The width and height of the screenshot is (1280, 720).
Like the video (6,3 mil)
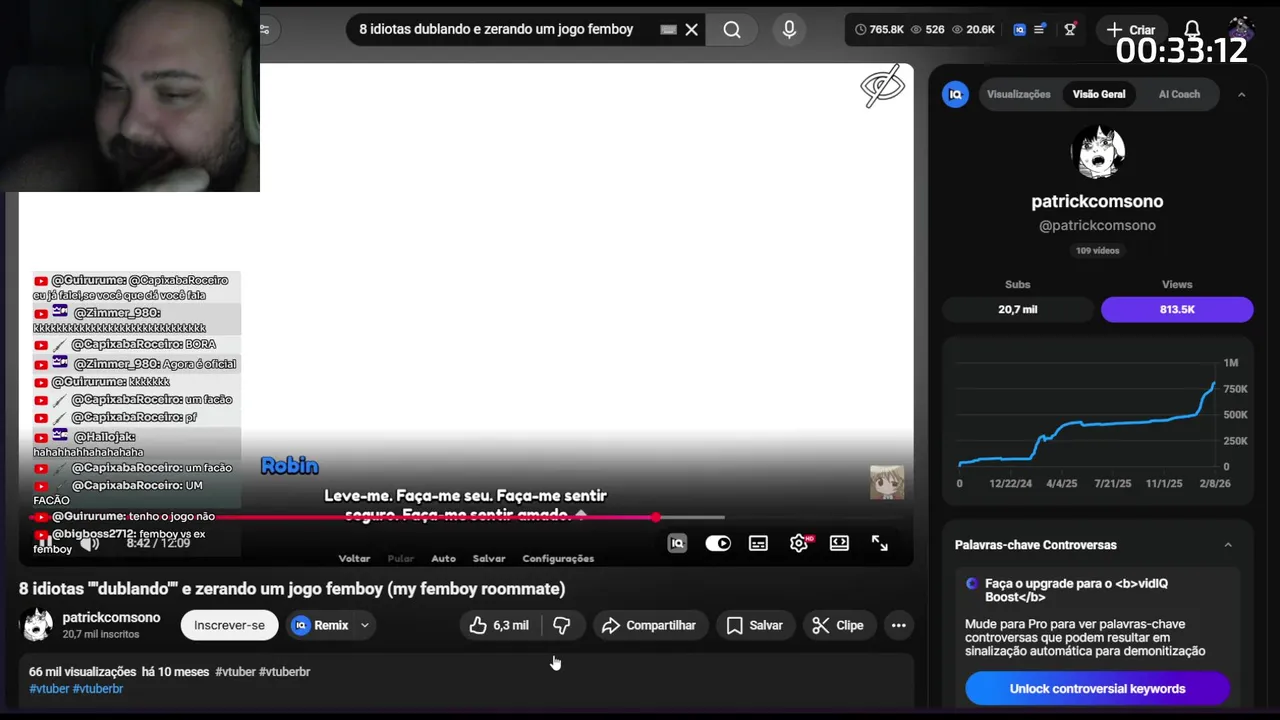coord(499,625)
